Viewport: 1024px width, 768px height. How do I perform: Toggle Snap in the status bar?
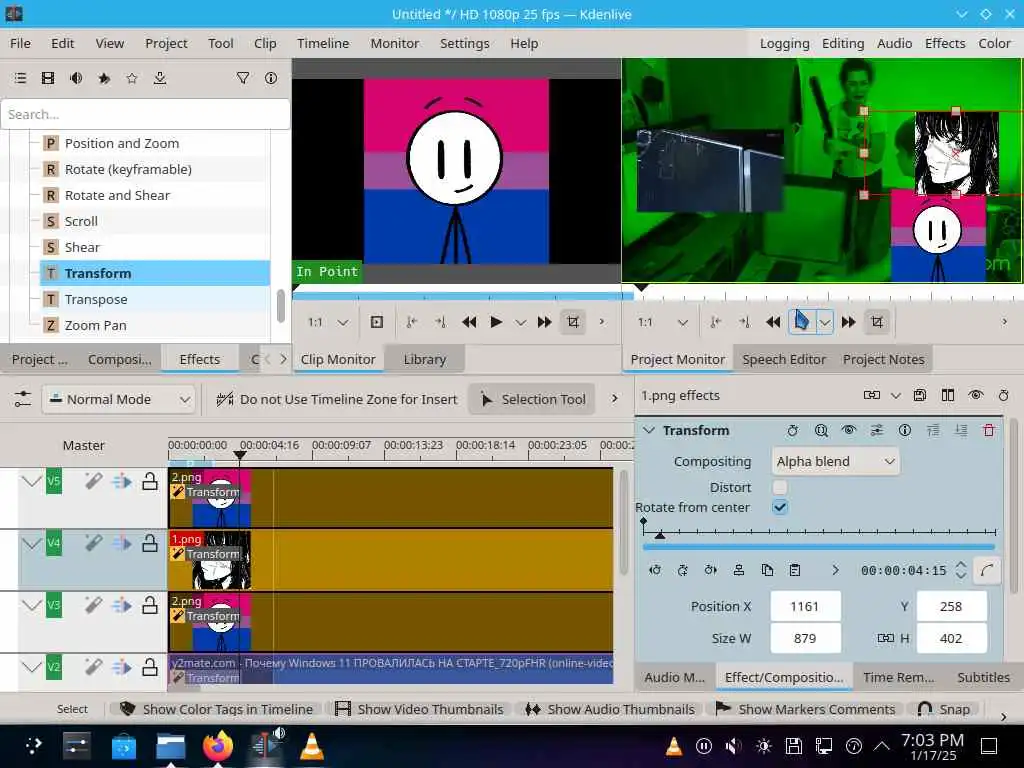tap(944, 709)
